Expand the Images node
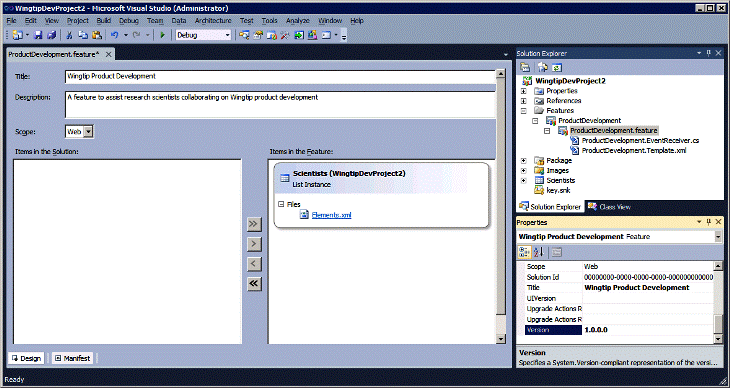 click(x=524, y=170)
